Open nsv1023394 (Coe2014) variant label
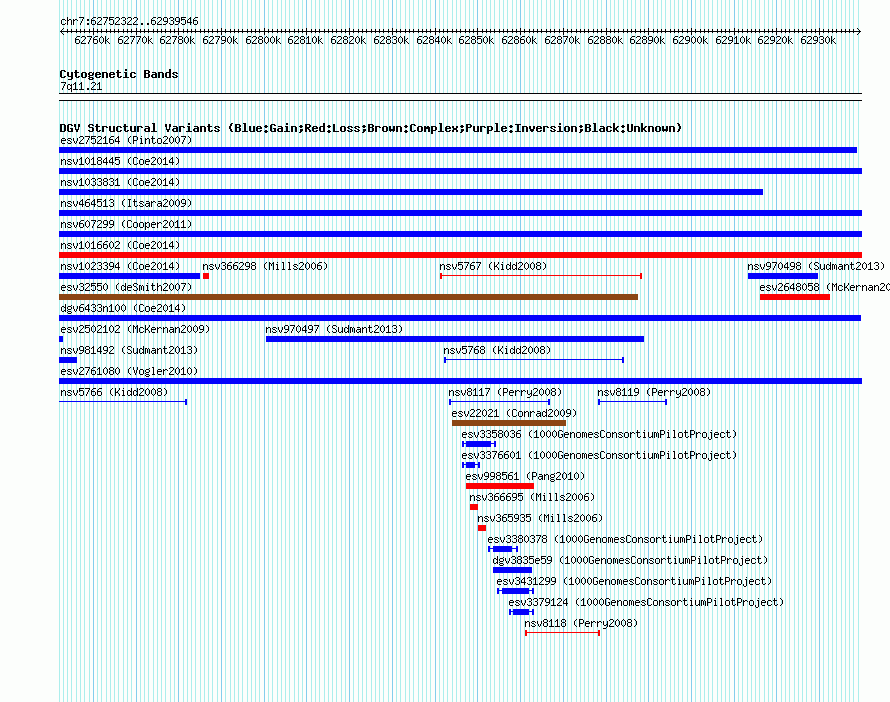 point(120,266)
